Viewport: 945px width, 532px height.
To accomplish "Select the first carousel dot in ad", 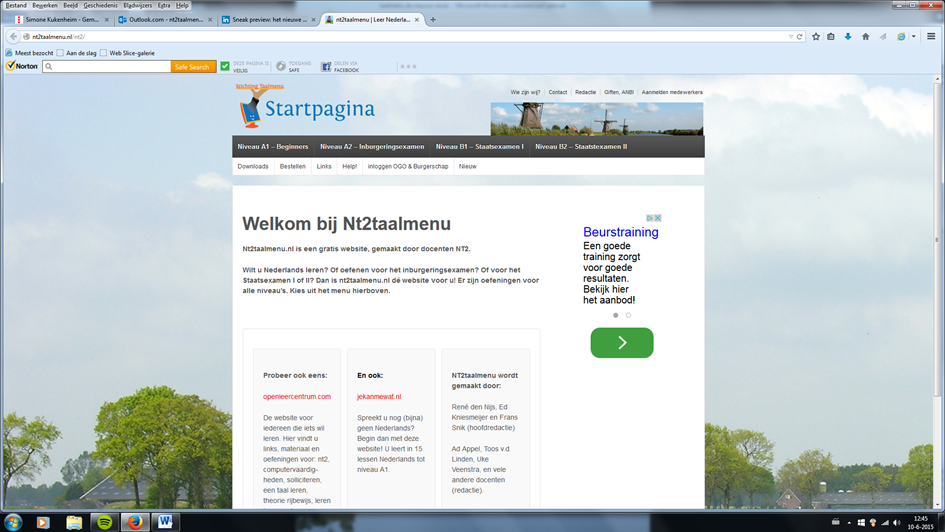I will pos(615,315).
